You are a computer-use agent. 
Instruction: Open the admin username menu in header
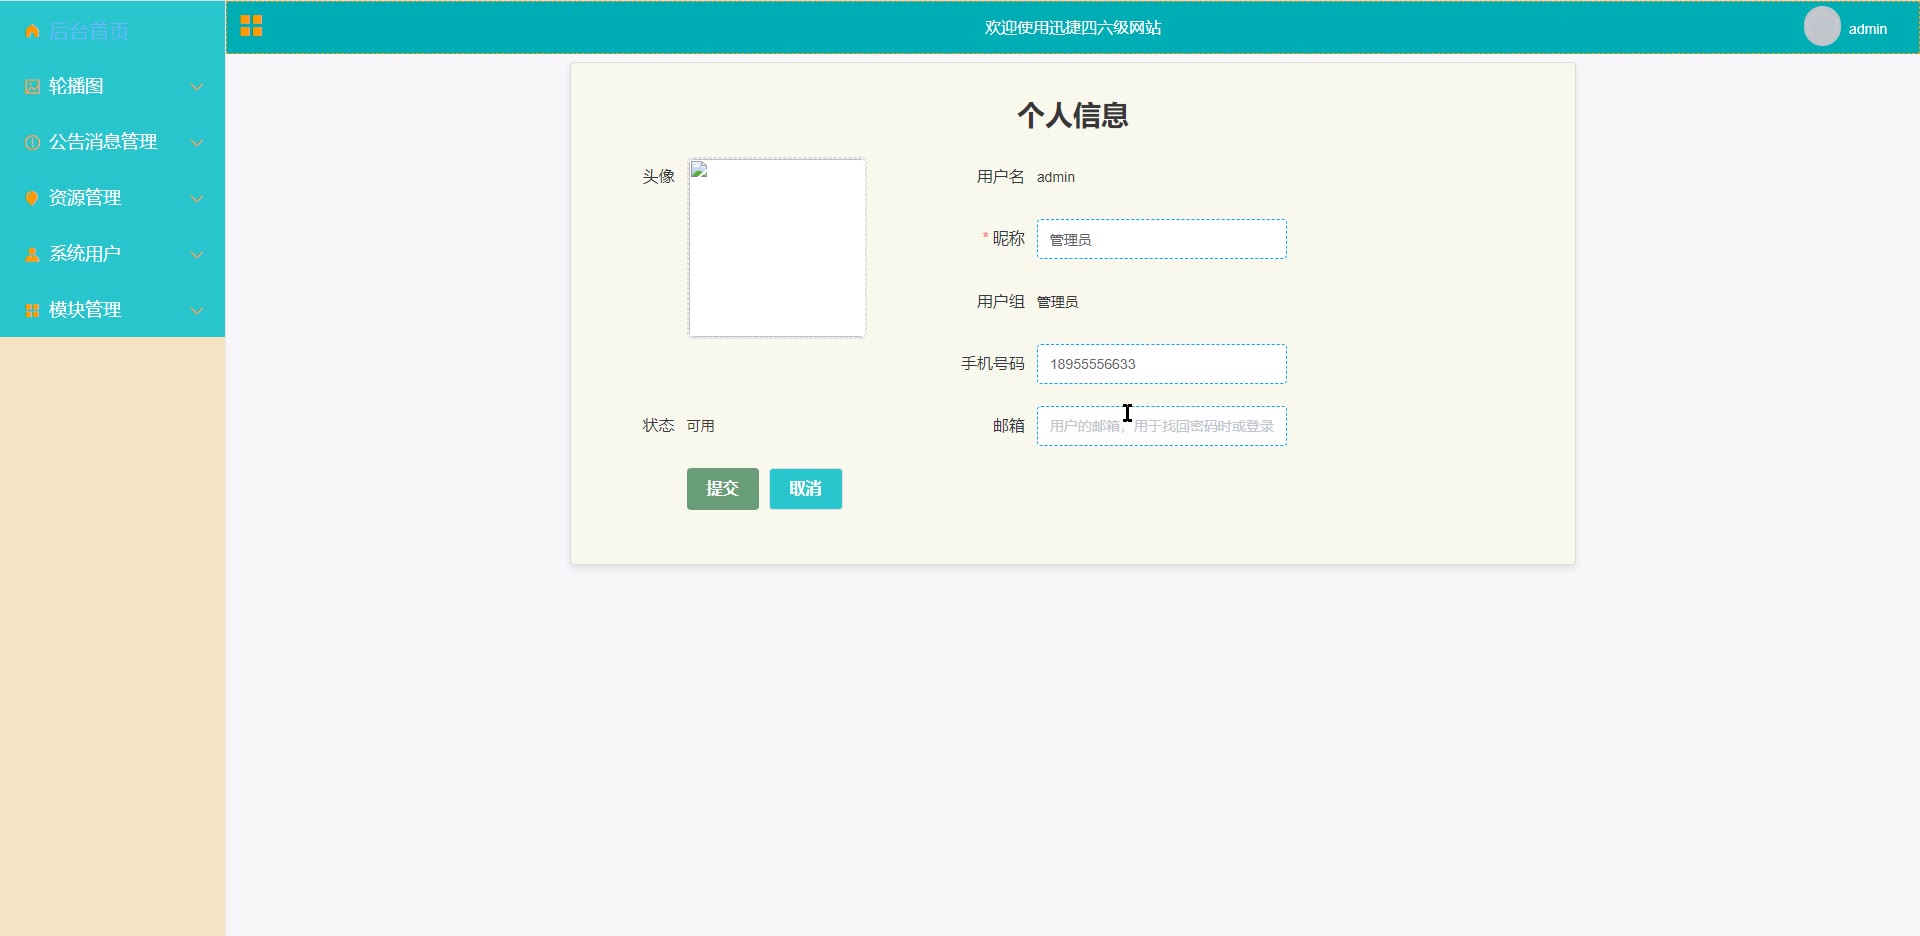[1867, 29]
